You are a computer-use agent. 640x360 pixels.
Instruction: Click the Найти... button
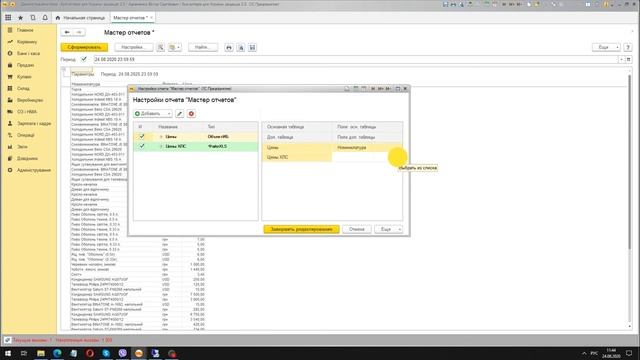[203, 47]
